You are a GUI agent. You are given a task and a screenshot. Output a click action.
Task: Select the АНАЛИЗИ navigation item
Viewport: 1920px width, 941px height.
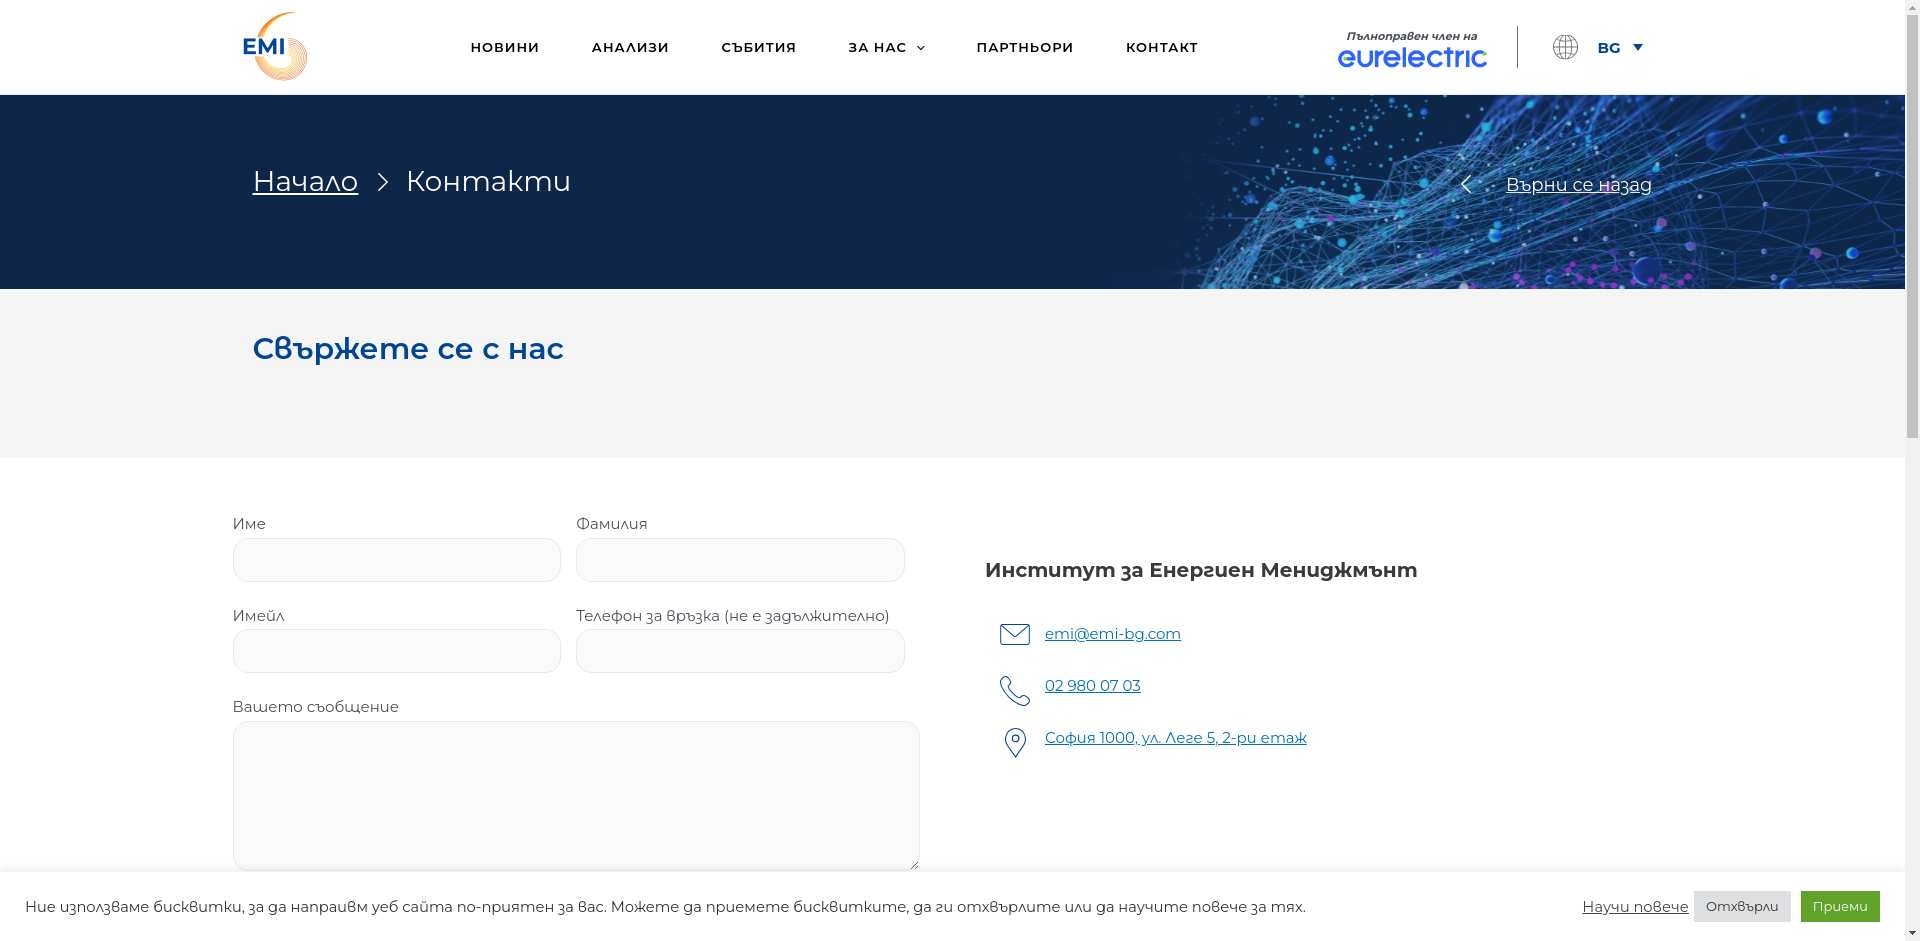click(630, 47)
